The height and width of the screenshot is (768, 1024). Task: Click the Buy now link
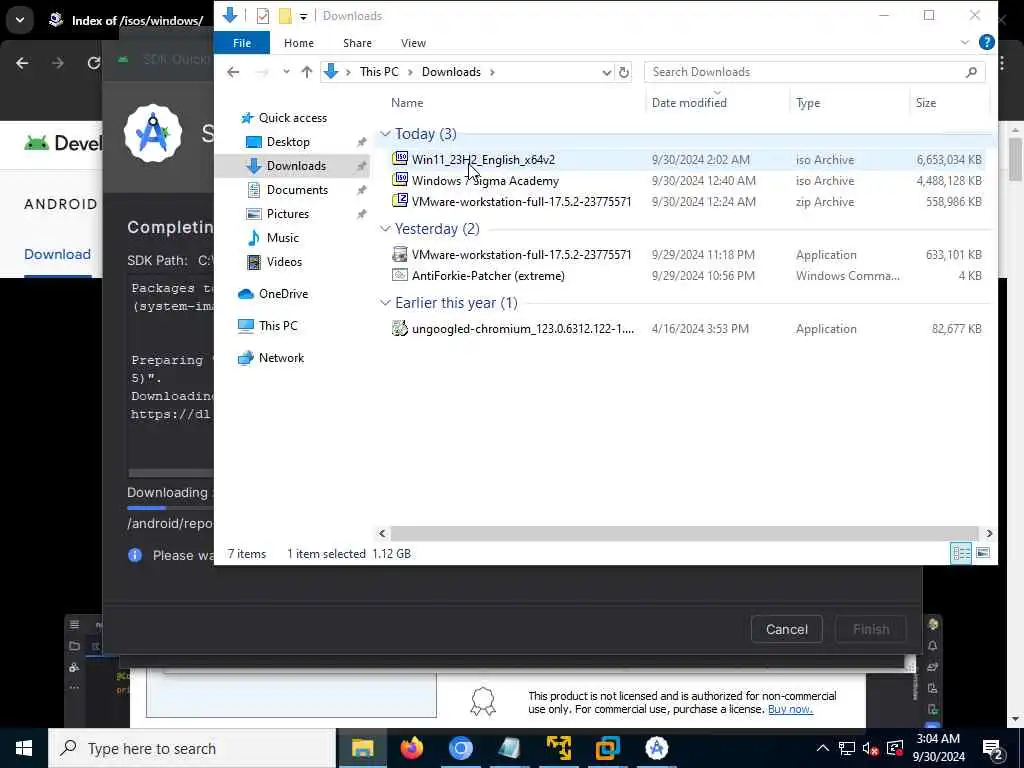790,709
